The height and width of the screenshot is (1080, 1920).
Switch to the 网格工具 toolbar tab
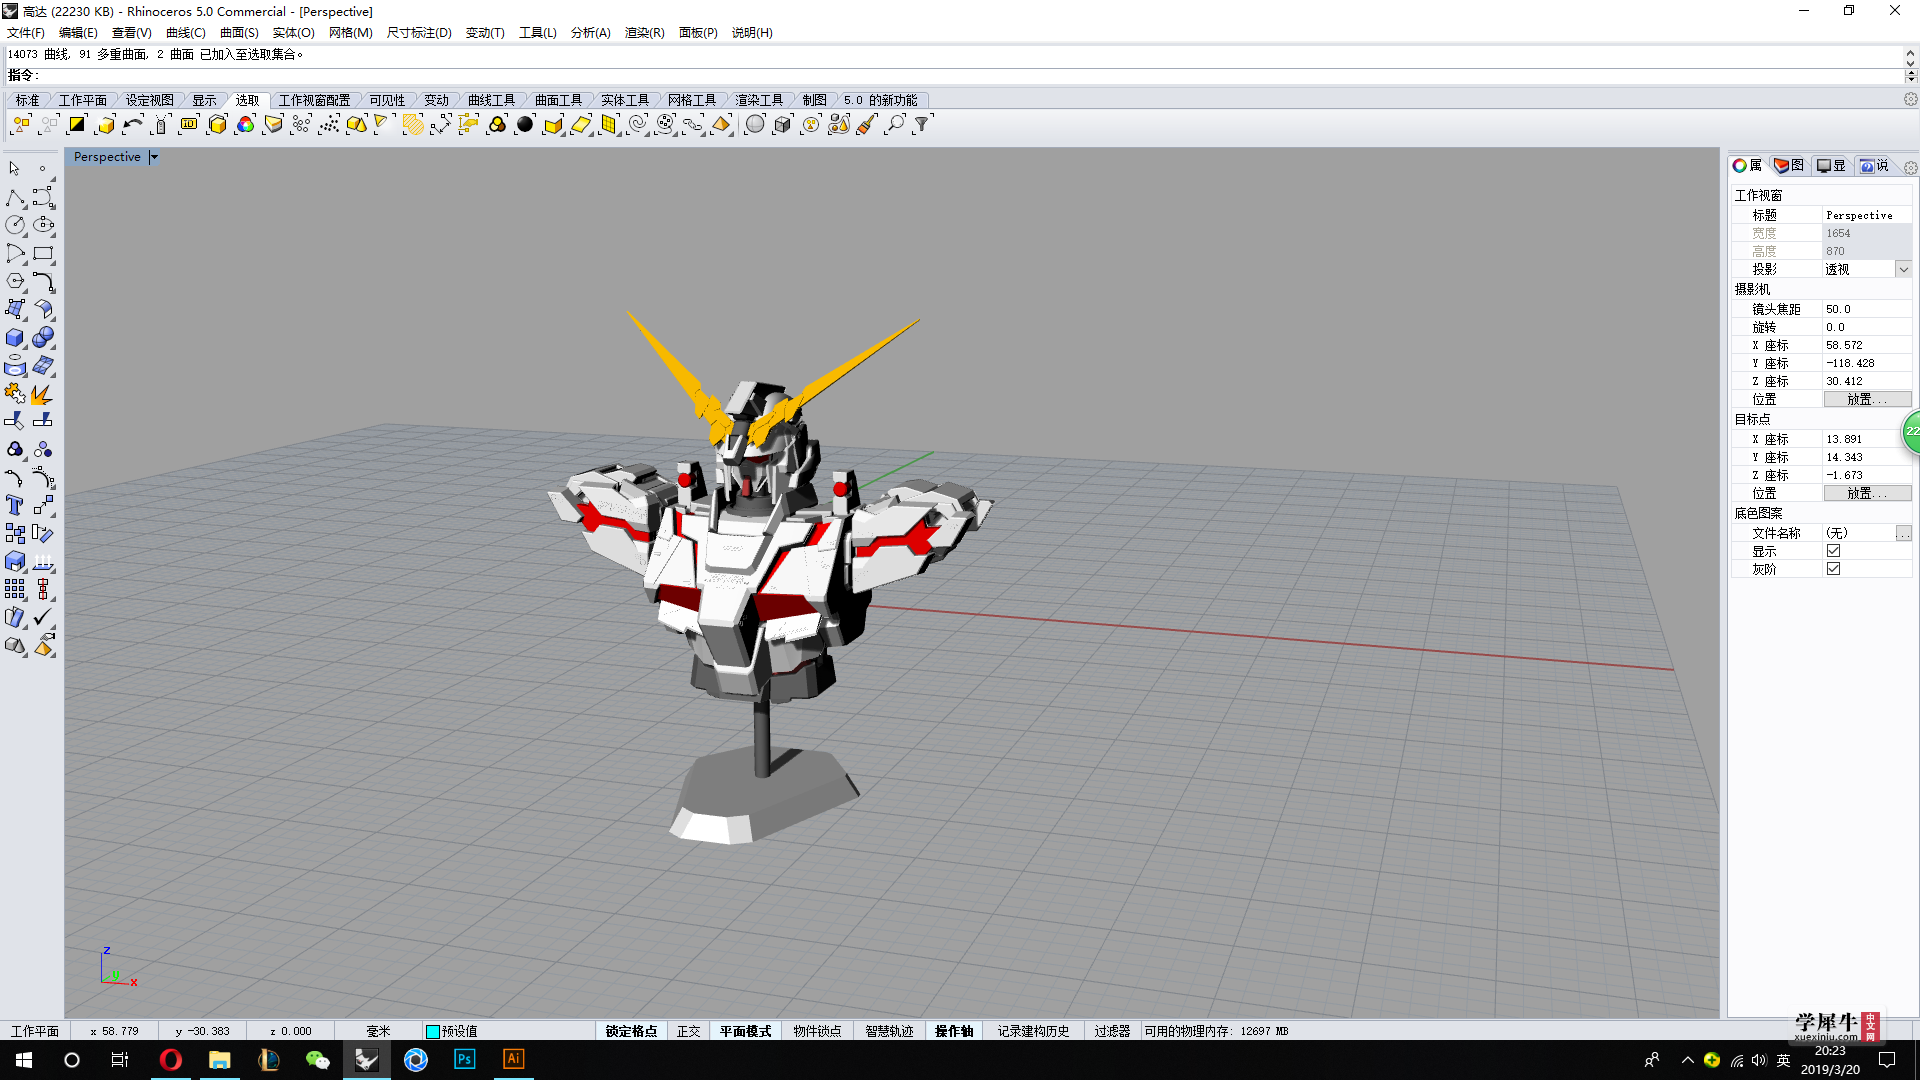(x=692, y=100)
